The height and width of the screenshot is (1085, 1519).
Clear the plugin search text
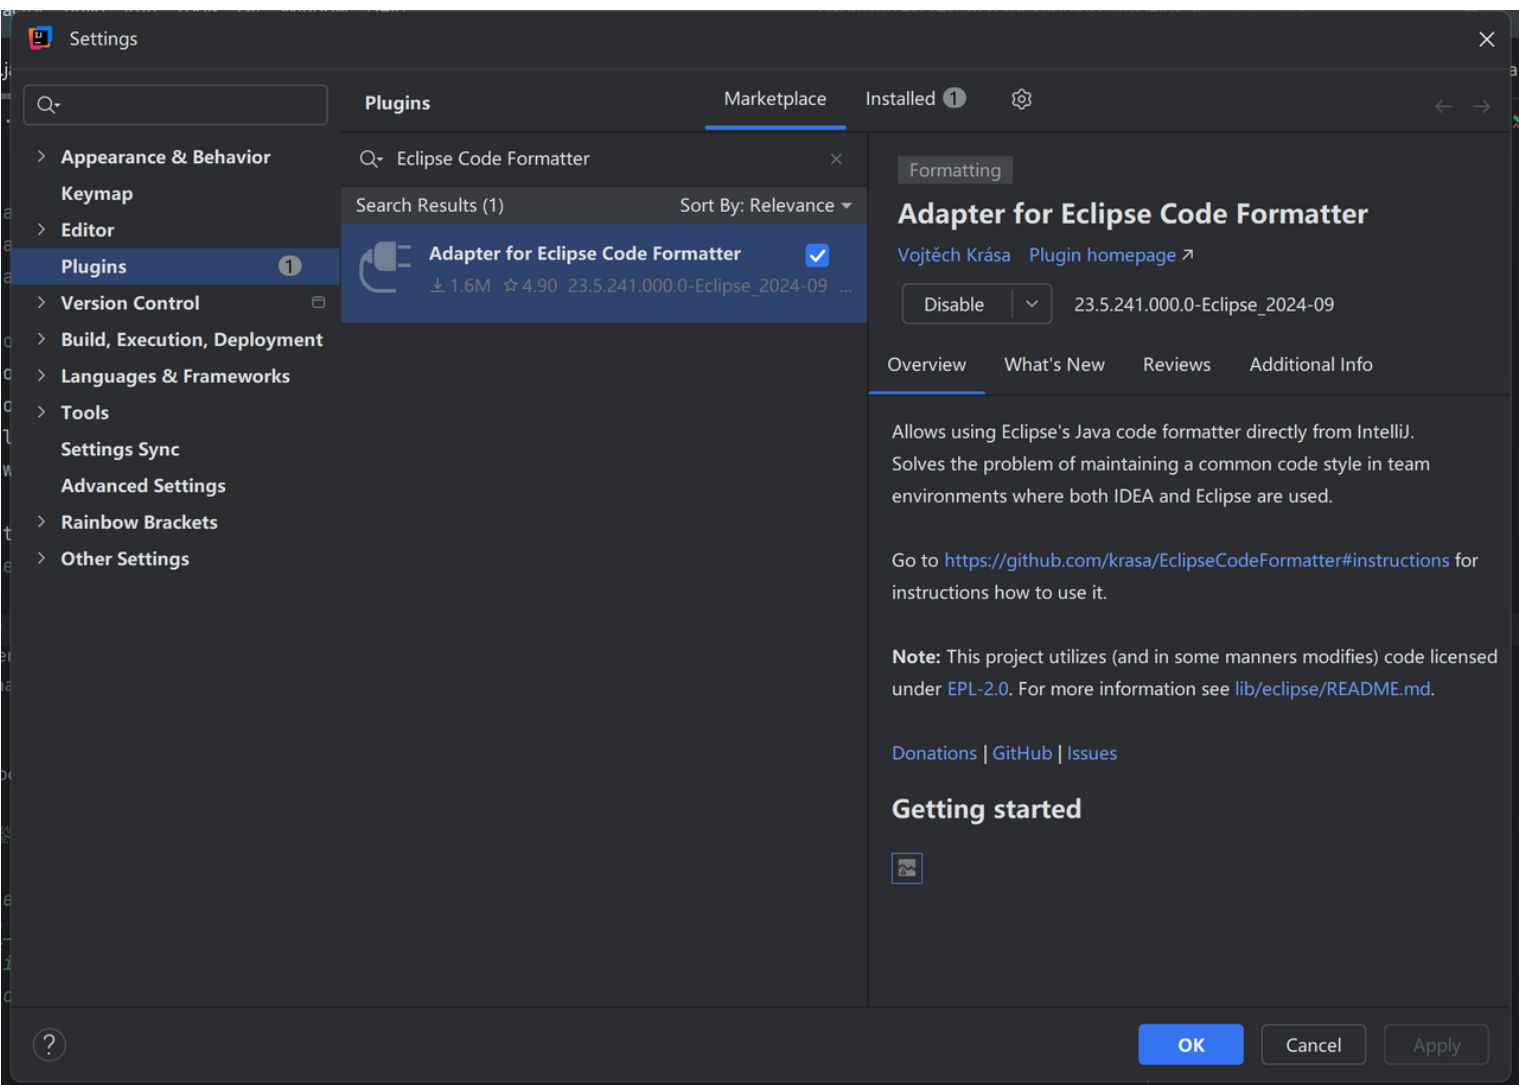[x=836, y=159]
